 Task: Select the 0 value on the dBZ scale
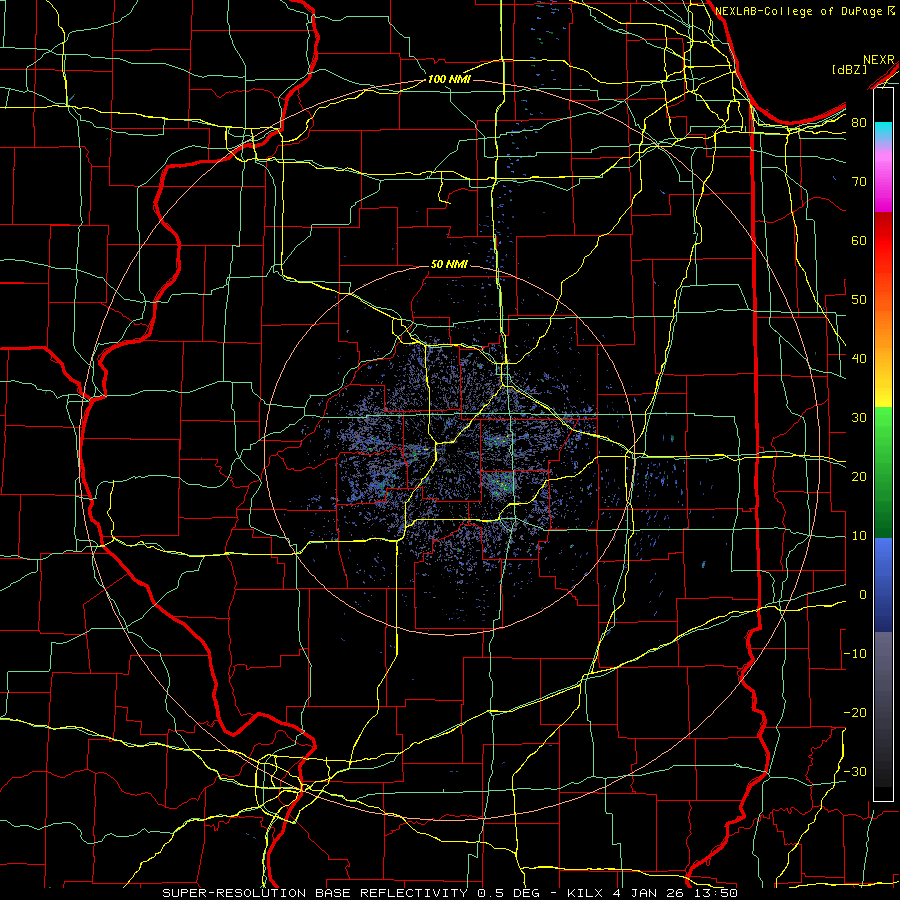pyautogui.click(x=863, y=595)
